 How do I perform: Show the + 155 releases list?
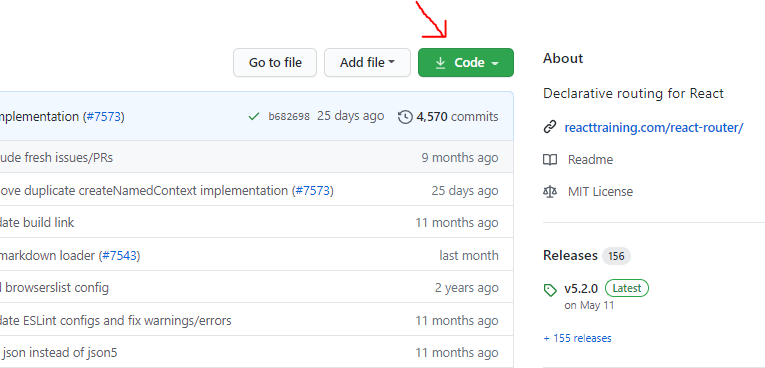pyautogui.click(x=577, y=338)
